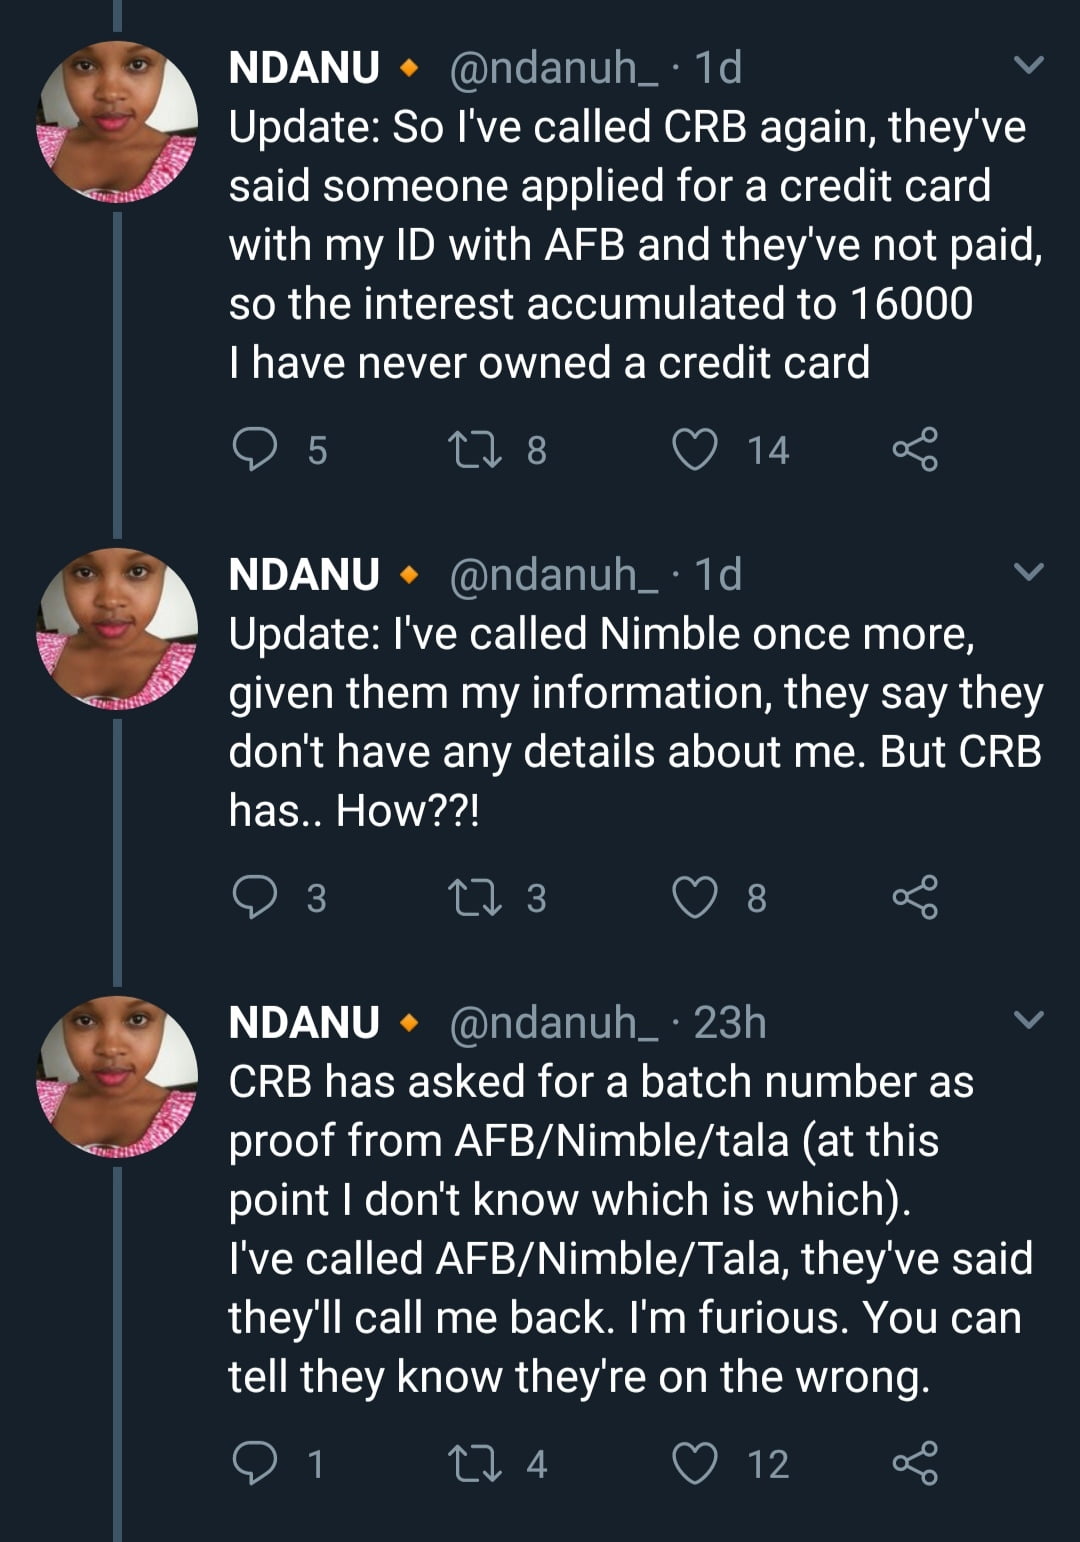1080x1542 pixels.
Task: Reply to the credit card tweet
Action: point(255,449)
